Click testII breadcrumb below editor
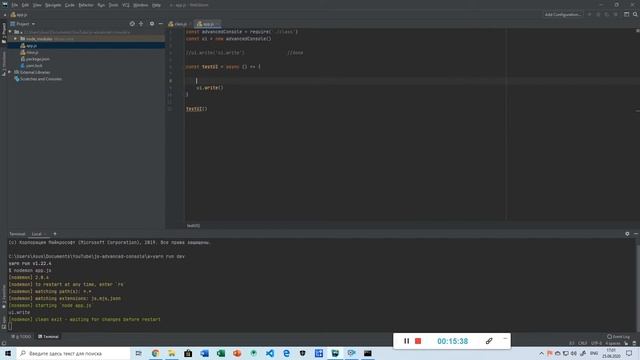The image size is (640, 360). click(193, 226)
